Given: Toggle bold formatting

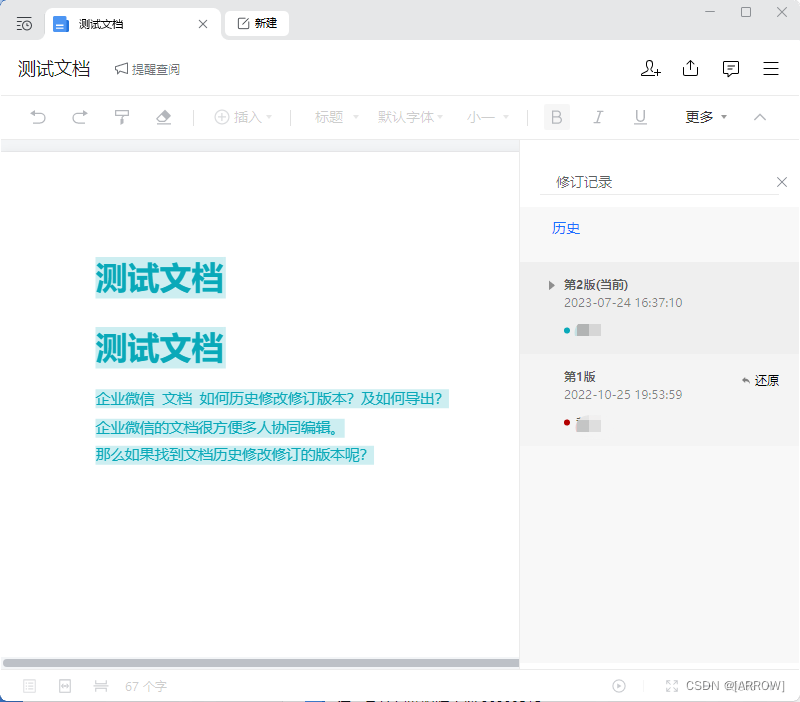Looking at the screenshot, I should pos(557,117).
